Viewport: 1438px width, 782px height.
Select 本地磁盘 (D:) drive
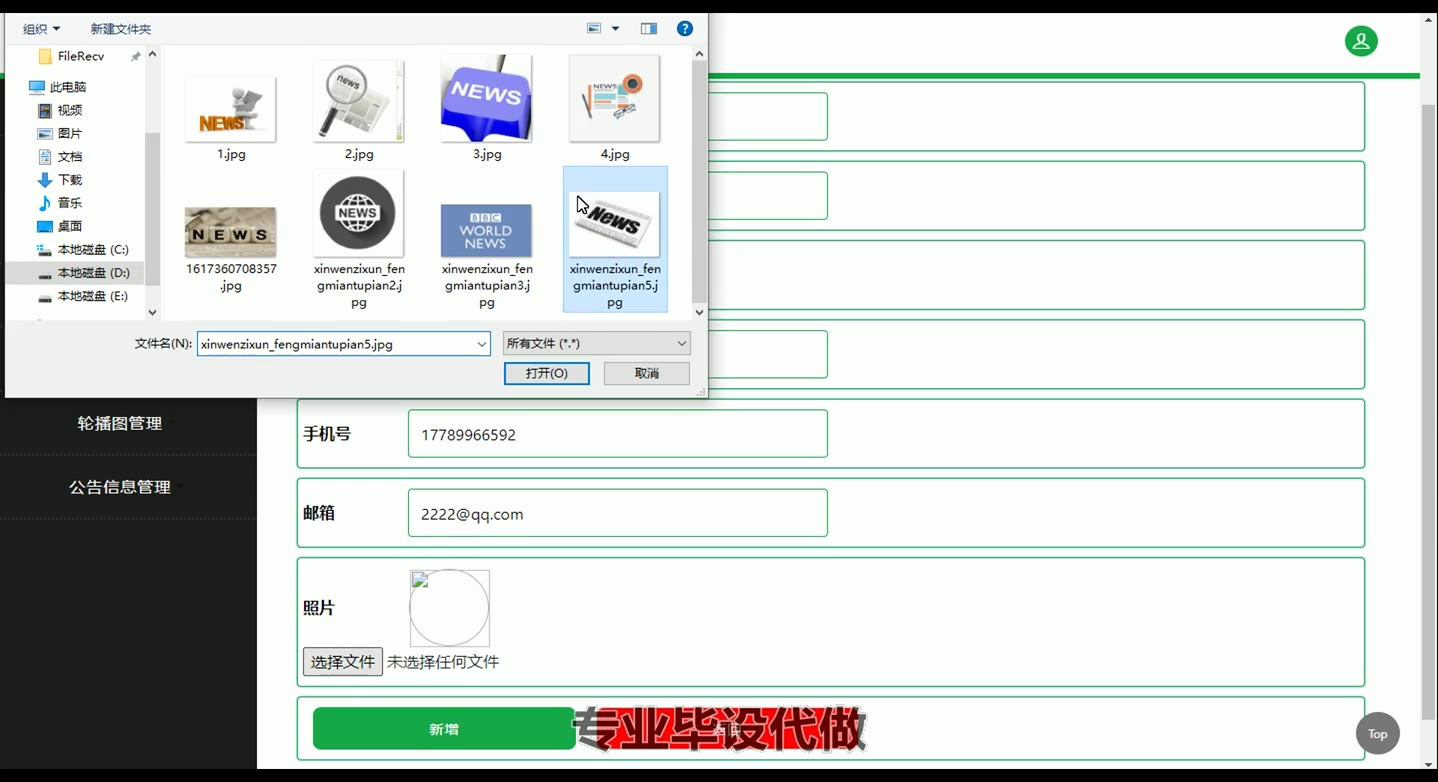click(x=92, y=273)
